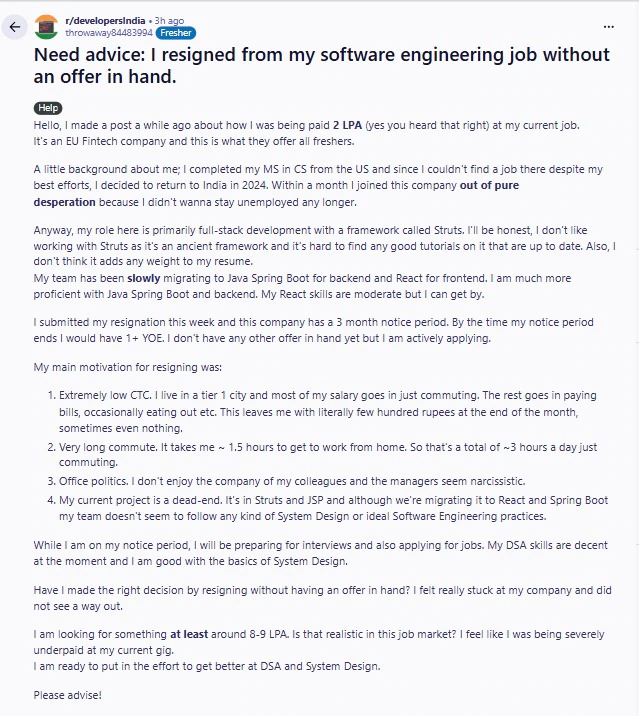This screenshot has height=716, width=639.
Task: Click the paragraph starting 'Anyway, my role'
Action: (x=320, y=237)
